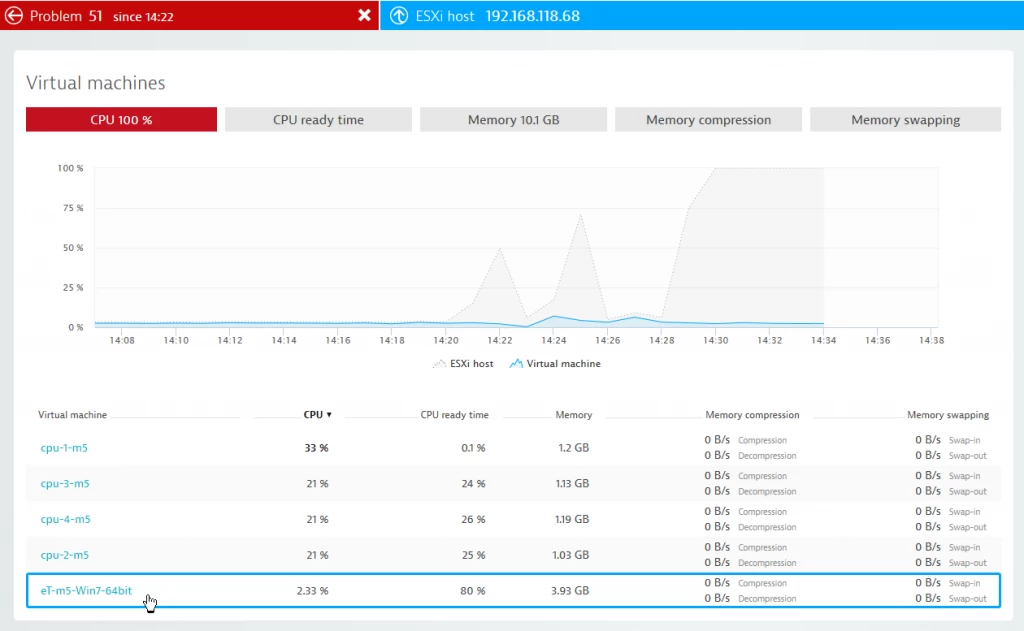Sort table by Memory column header
The height and width of the screenshot is (631, 1024).
tap(573, 415)
